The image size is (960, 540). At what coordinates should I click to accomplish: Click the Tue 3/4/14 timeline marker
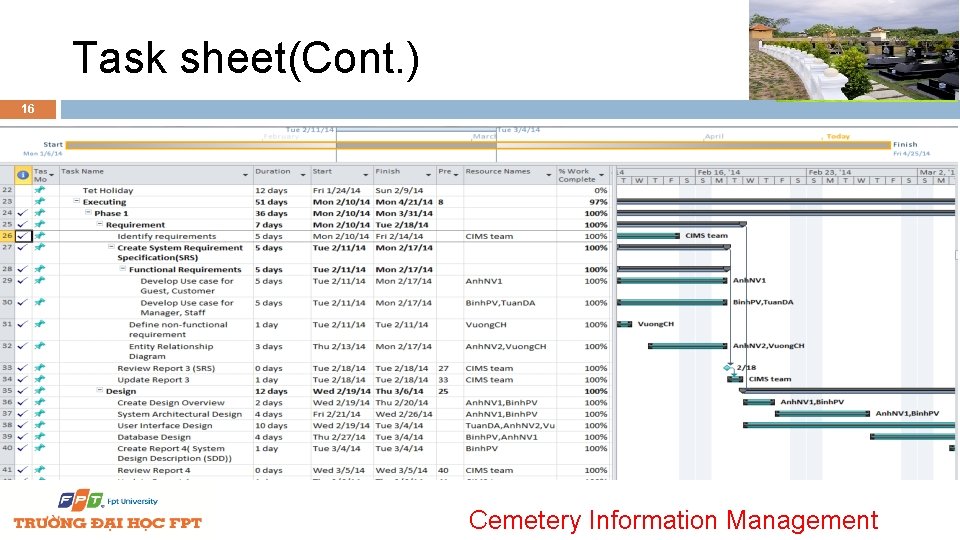click(x=519, y=130)
